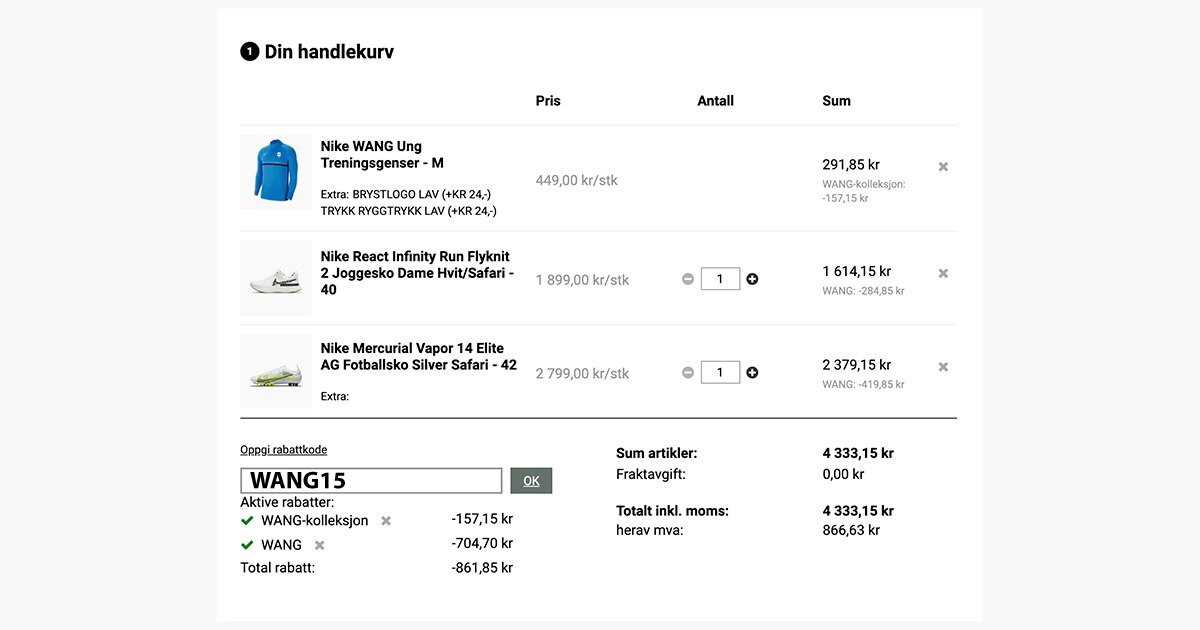Open the Oppgi rabattkode link
This screenshot has width=1200, height=630.
tap(284, 450)
